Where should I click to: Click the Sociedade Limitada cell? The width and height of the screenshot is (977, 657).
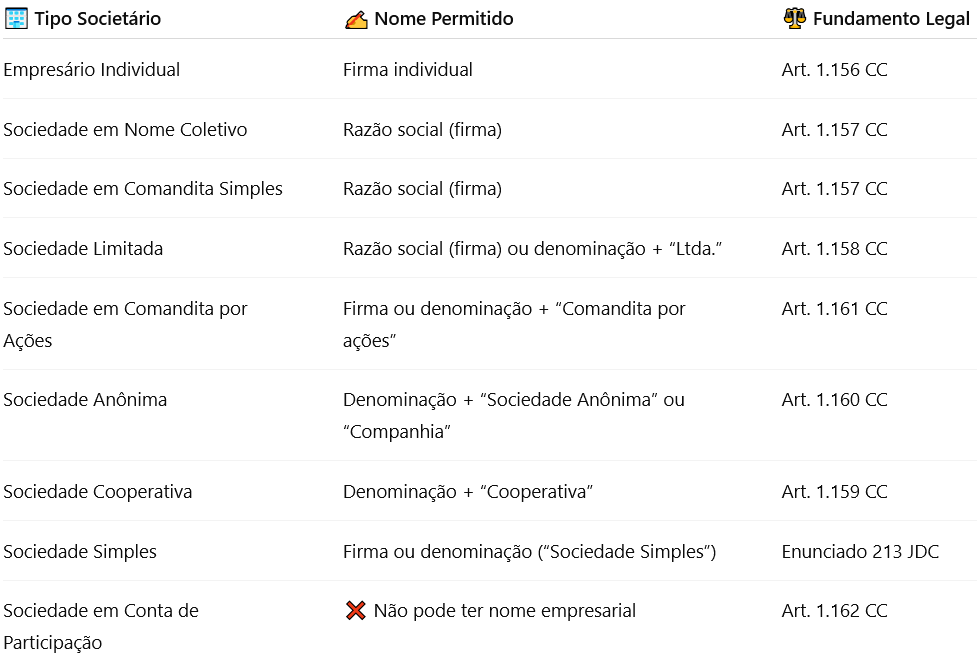click(83, 249)
